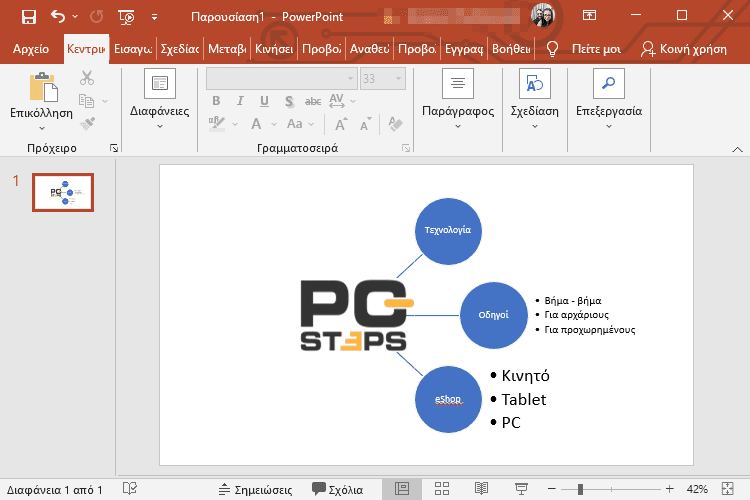750x500 pixels.
Task: Open the Κινήσεις tab
Action: click(274, 49)
